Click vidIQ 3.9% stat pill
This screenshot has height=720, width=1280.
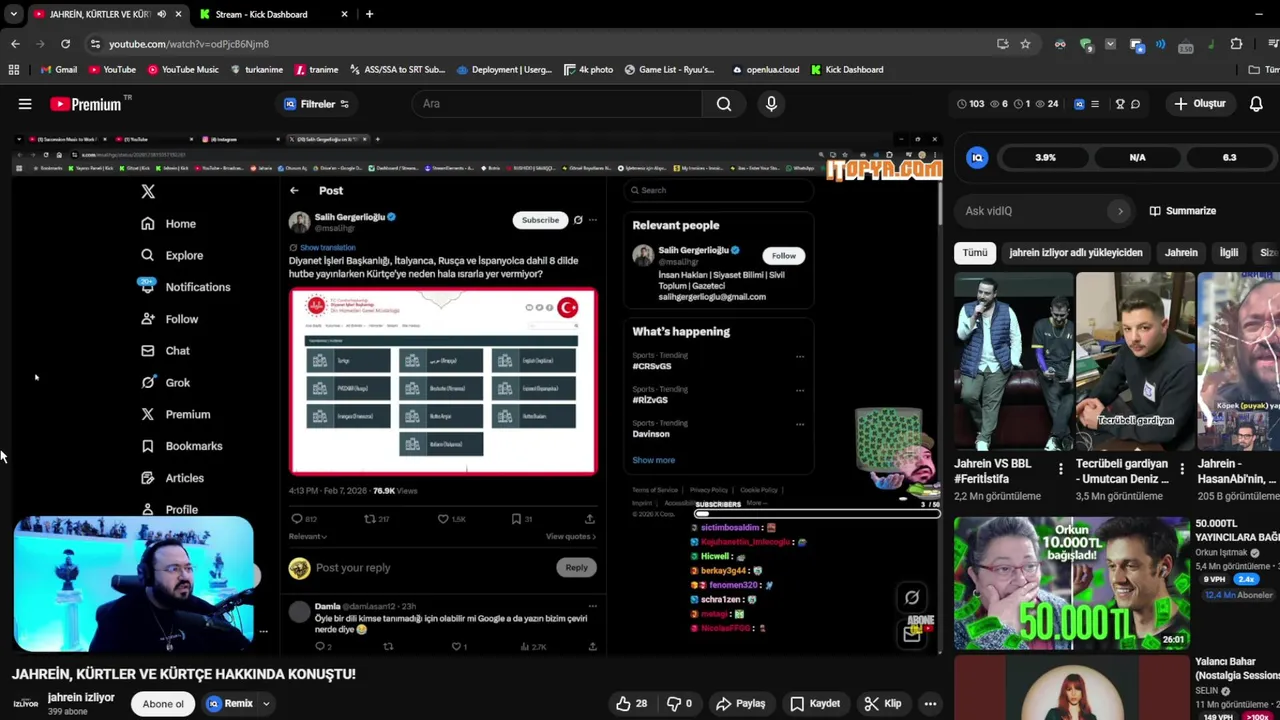coord(1045,158)
